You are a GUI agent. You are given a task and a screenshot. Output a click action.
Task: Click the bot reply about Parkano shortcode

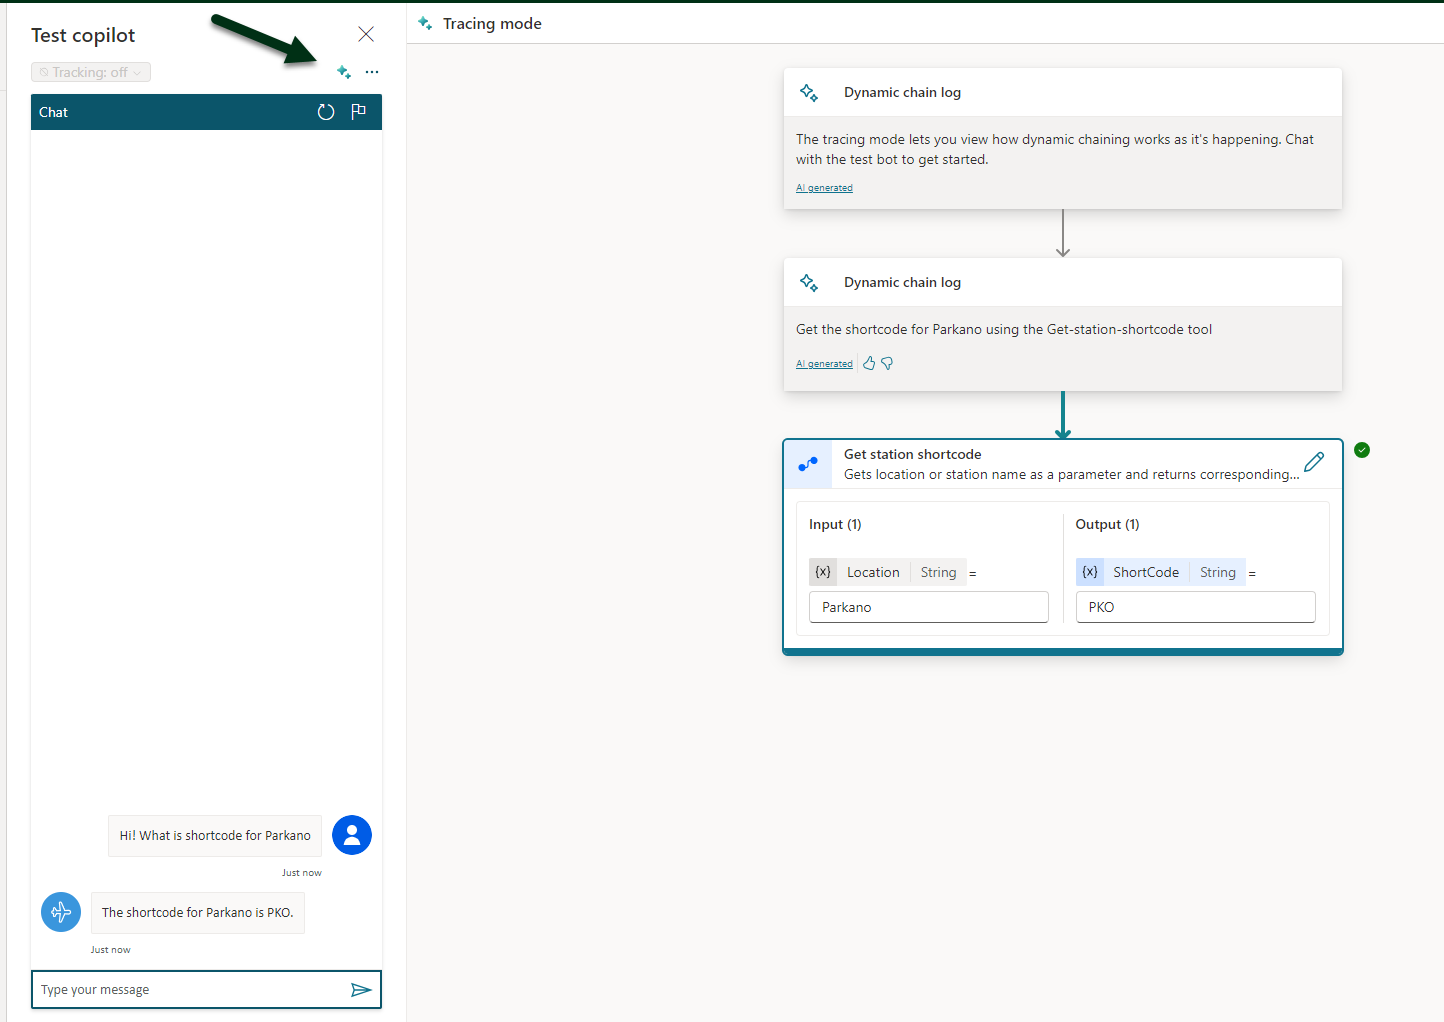pyautogui.click(x=198, y=913)
